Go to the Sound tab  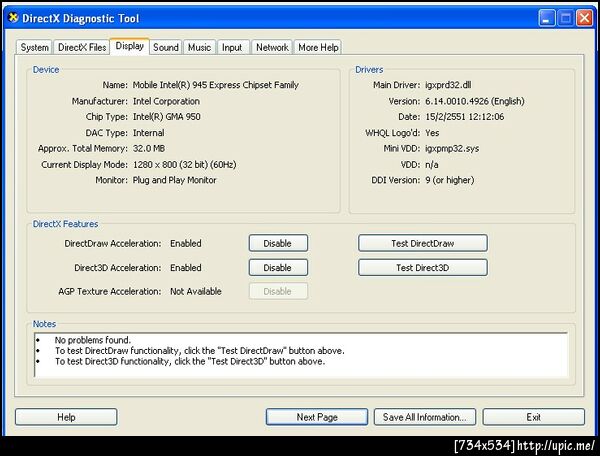[166, 47]
